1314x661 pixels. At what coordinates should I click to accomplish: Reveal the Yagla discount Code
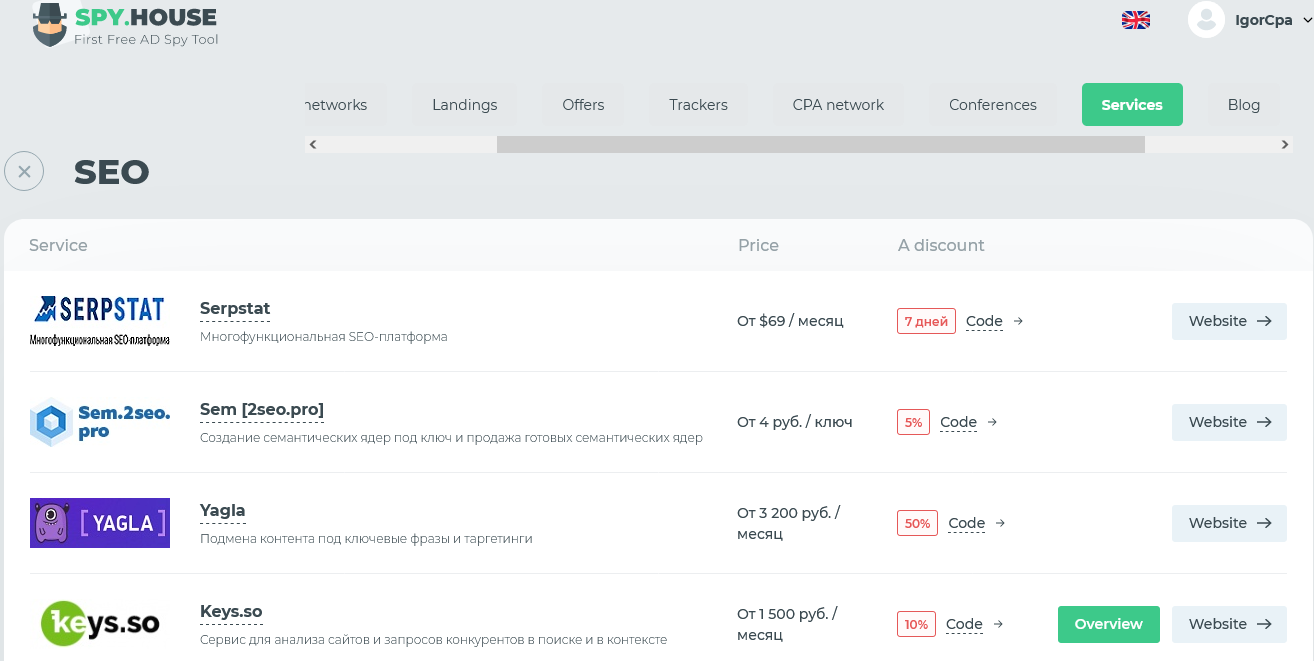966,524
